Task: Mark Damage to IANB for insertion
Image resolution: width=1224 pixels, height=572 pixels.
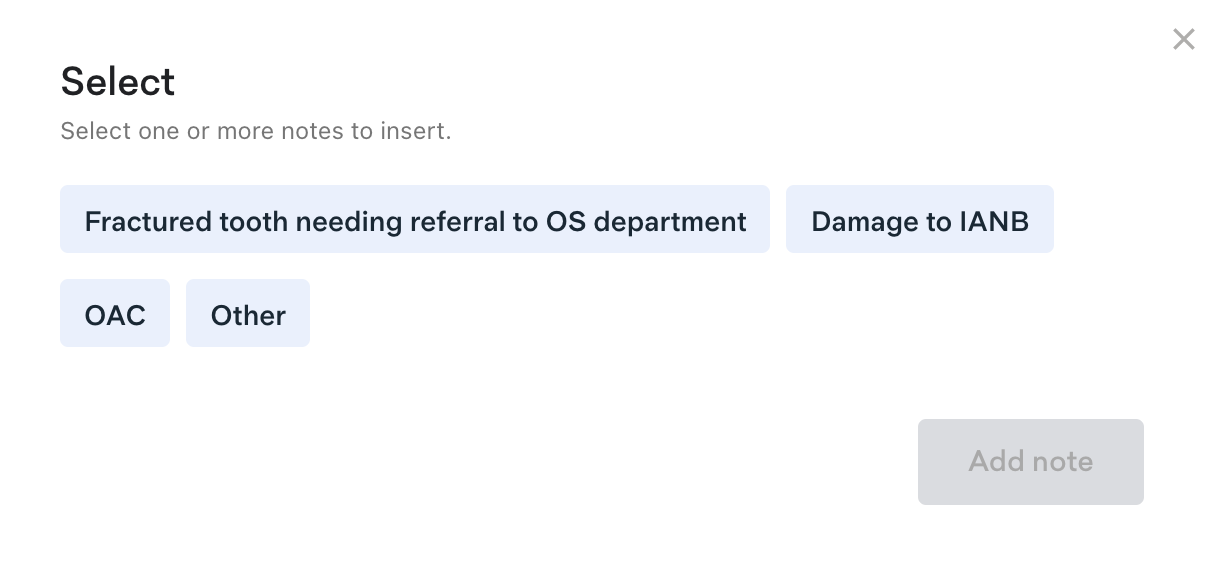Action: pyautogui.click(x=919, y=220)
